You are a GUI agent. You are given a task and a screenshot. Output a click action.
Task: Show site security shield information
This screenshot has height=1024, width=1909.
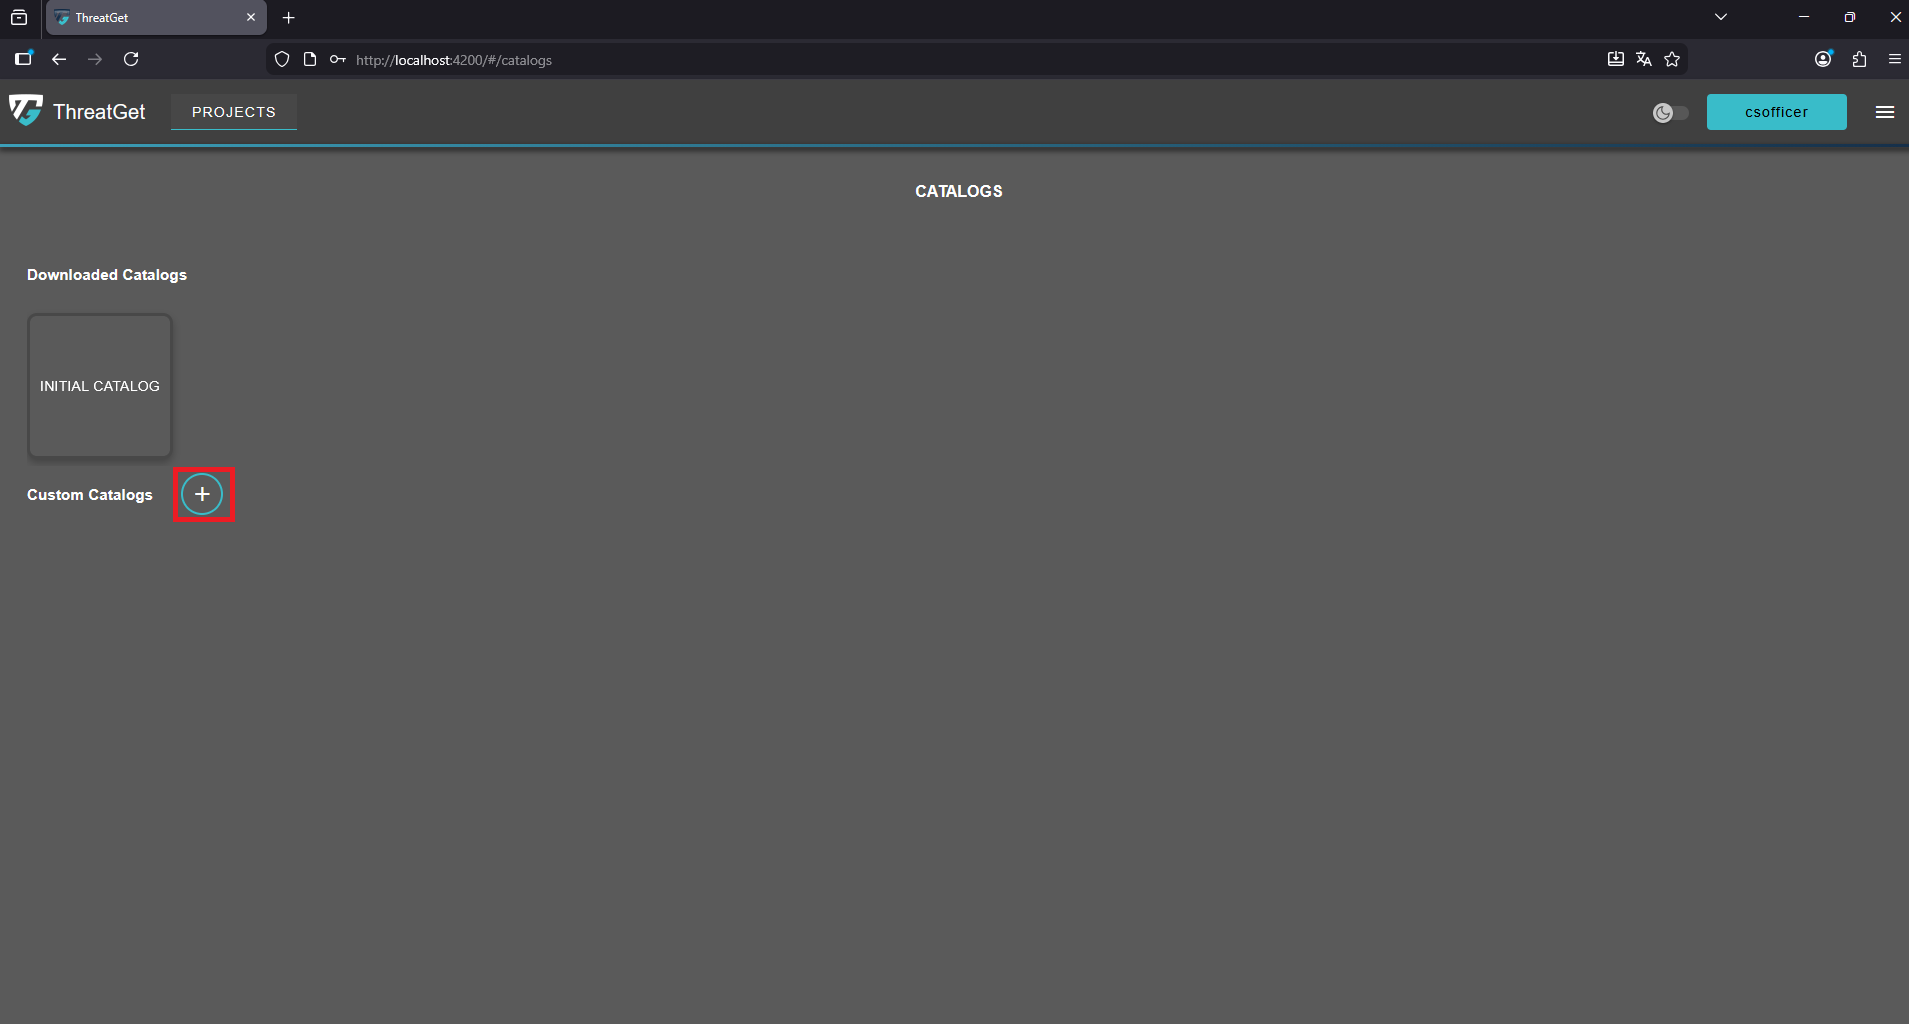pyautogui.click(x=282, y=60)
